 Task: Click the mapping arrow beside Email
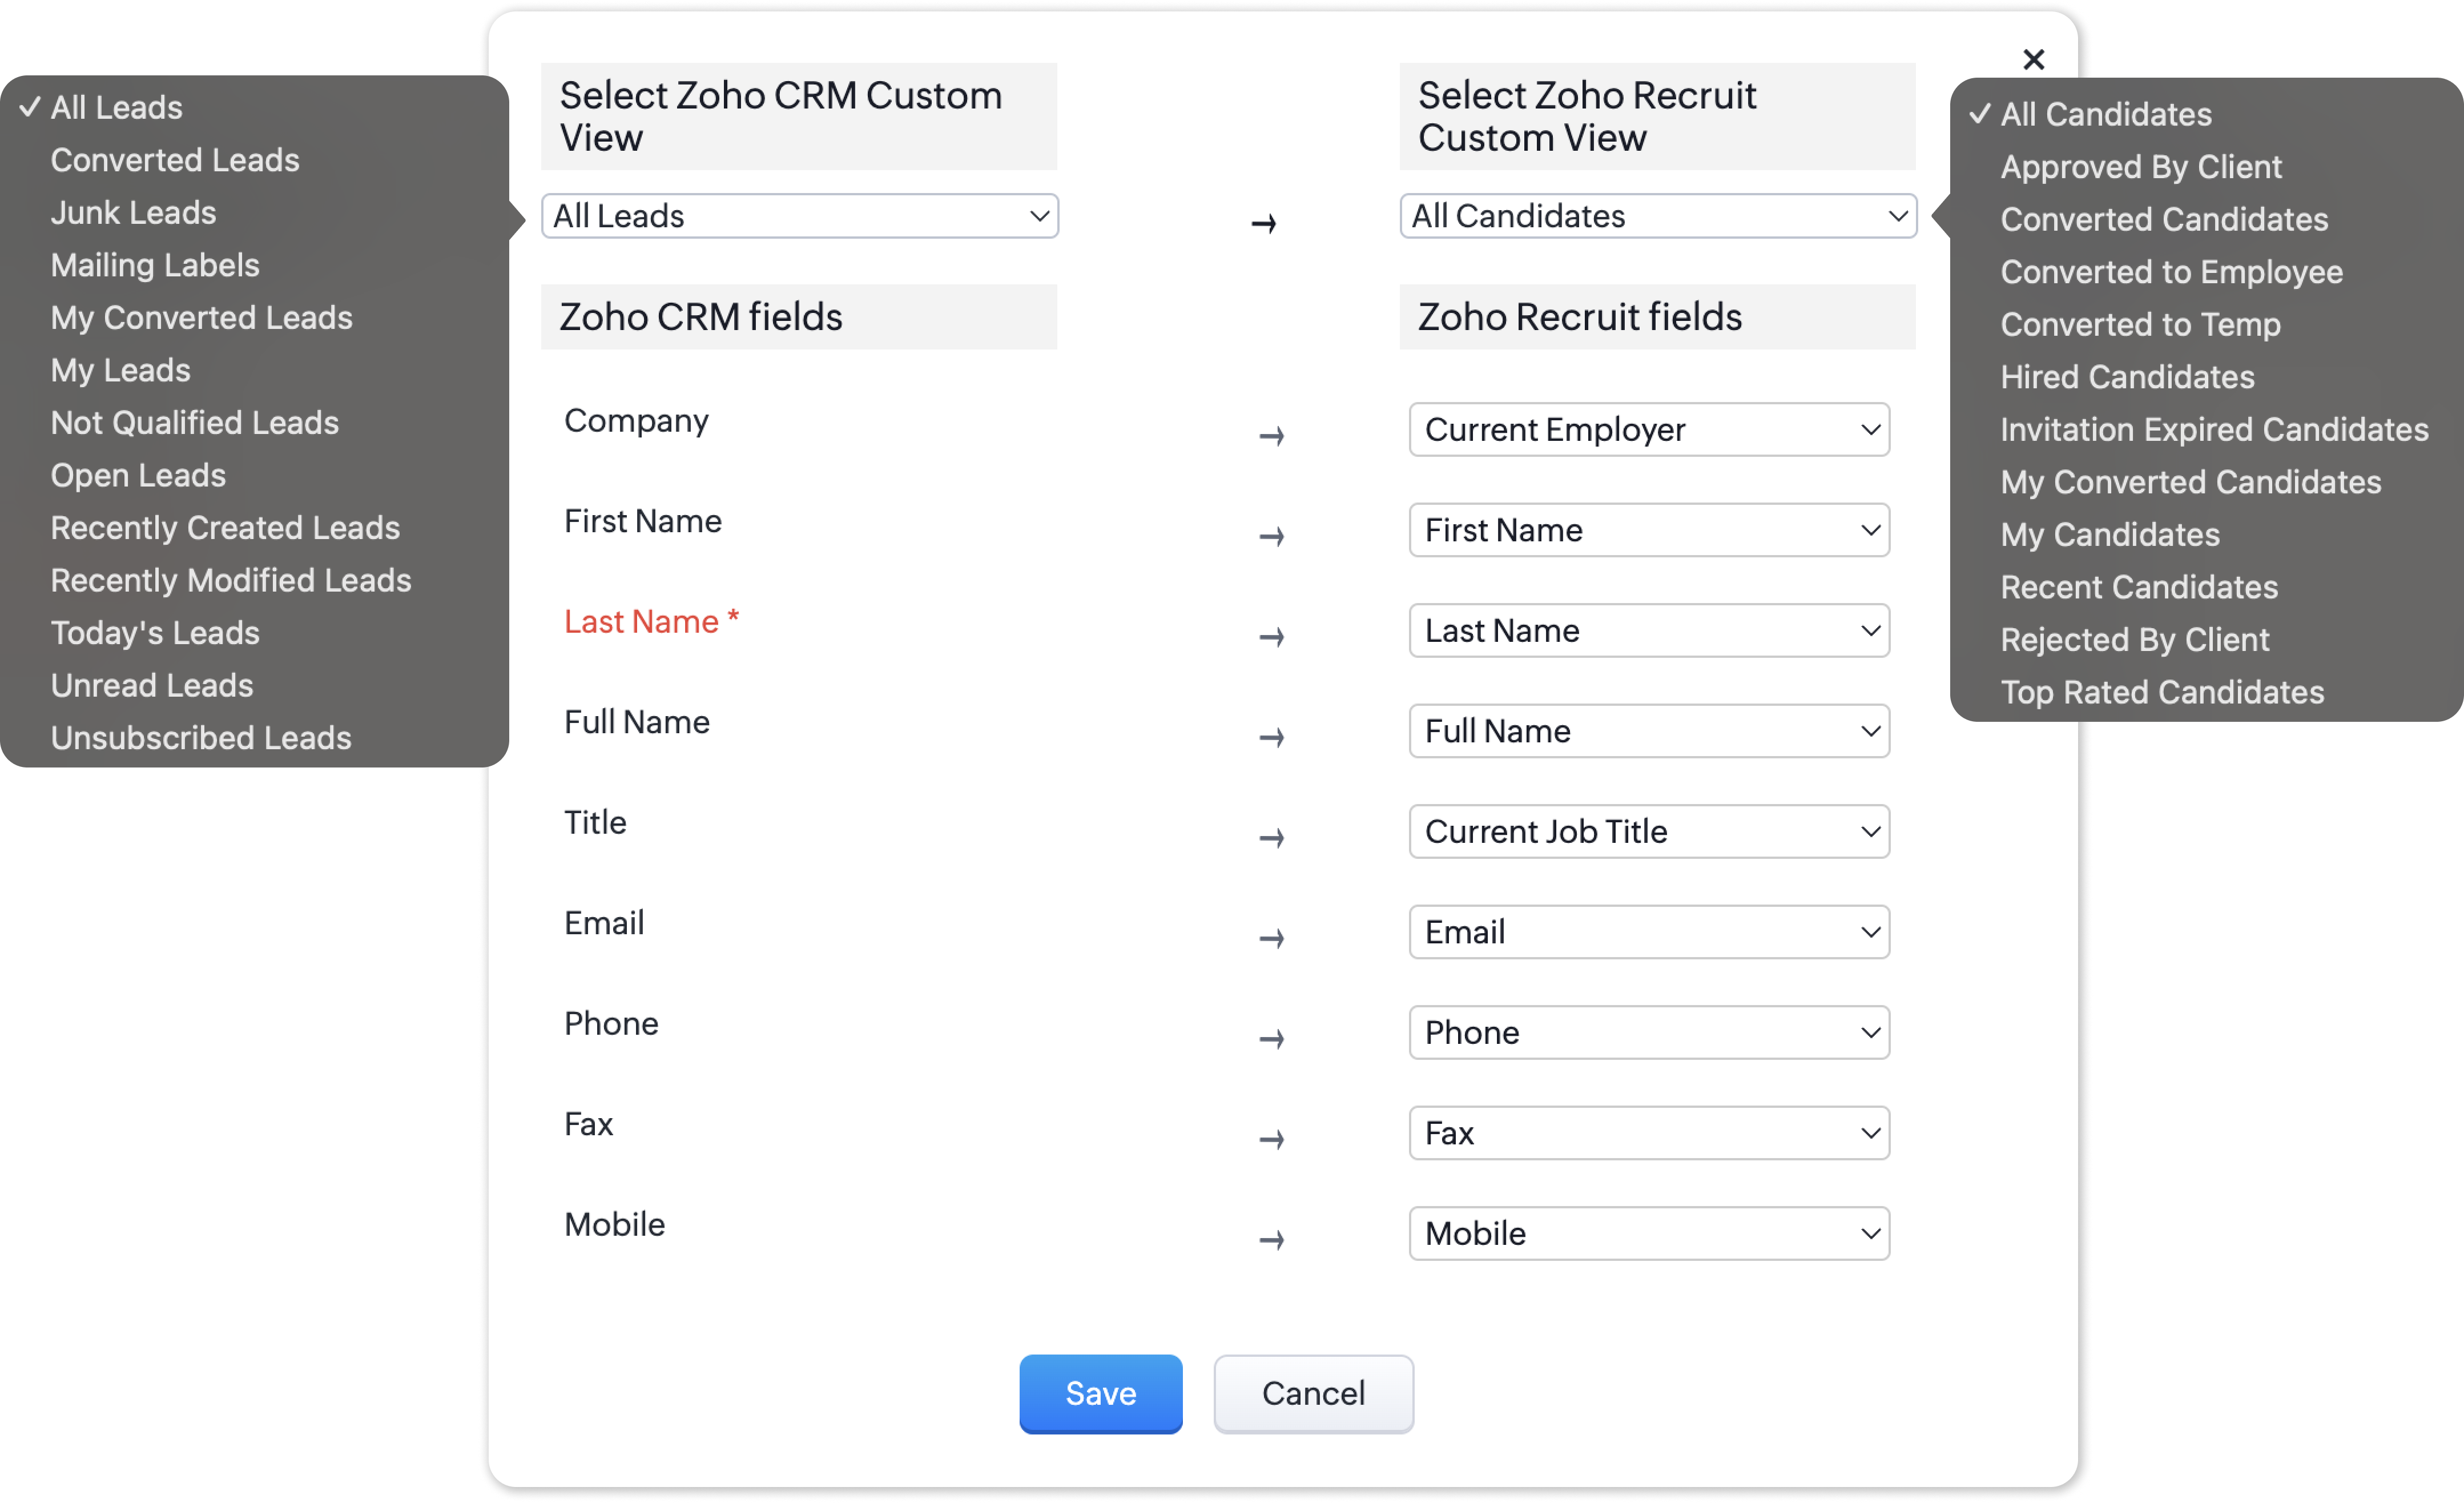1271,937
